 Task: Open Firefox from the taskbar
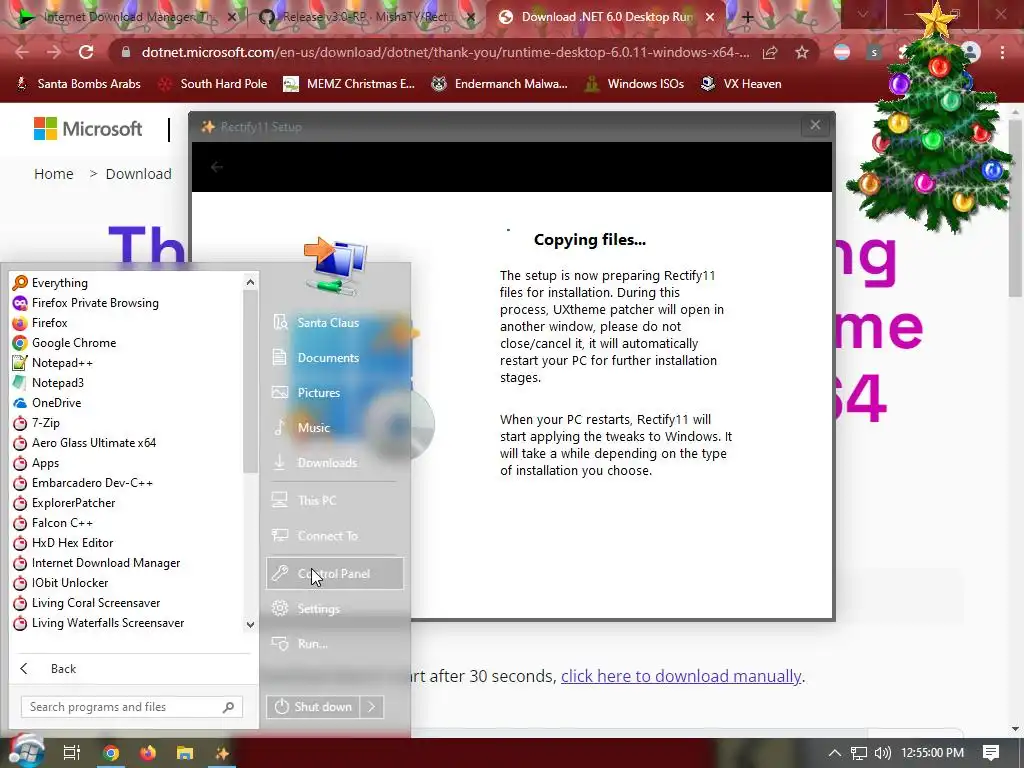click(x=148, y=753)
